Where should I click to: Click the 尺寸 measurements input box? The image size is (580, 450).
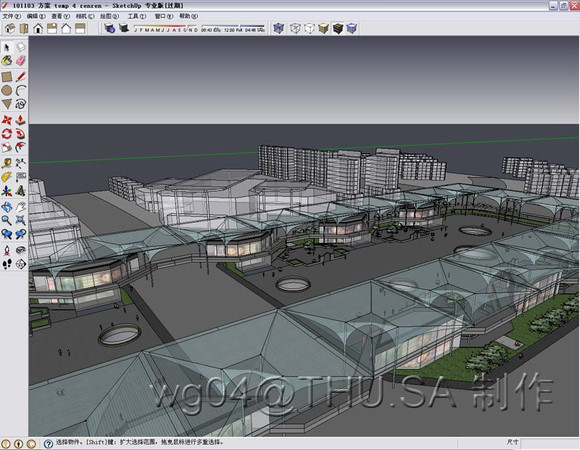coord(549,443)
